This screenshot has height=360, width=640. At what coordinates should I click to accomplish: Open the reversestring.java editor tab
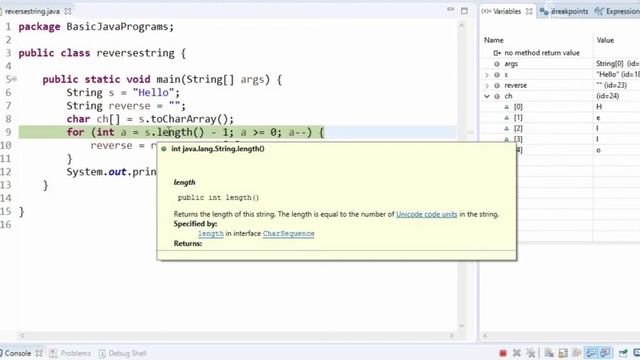[32, 11]
